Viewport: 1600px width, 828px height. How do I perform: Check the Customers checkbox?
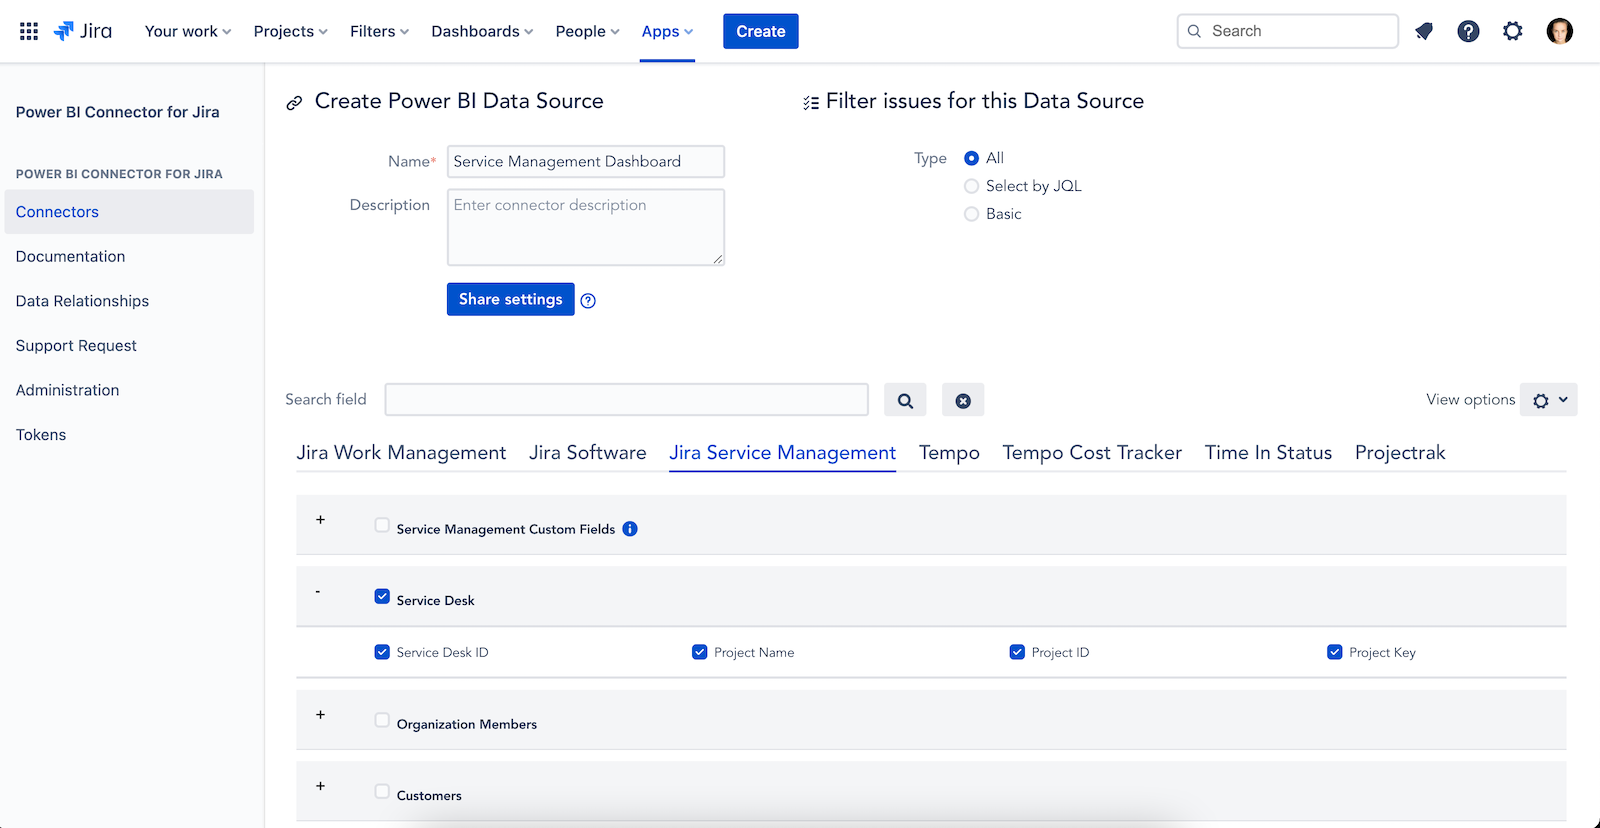tap(382, 791)
